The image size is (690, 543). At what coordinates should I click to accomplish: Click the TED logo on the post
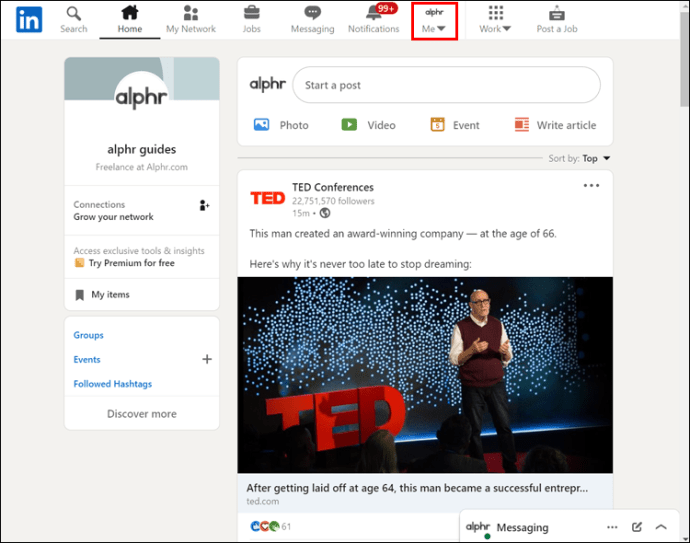[268, 198]
